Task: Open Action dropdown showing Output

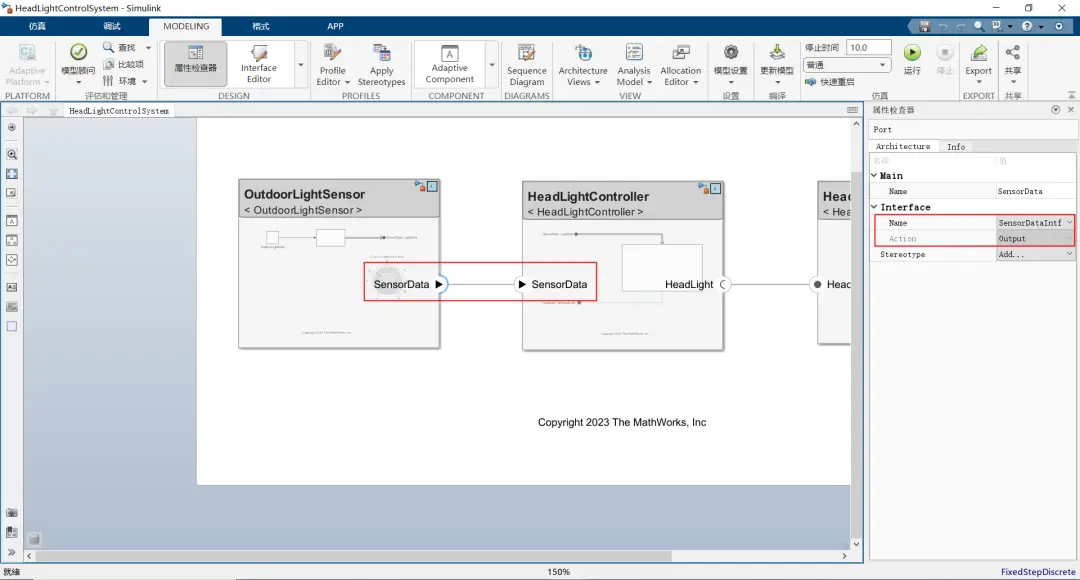Action: point(1035,239)
